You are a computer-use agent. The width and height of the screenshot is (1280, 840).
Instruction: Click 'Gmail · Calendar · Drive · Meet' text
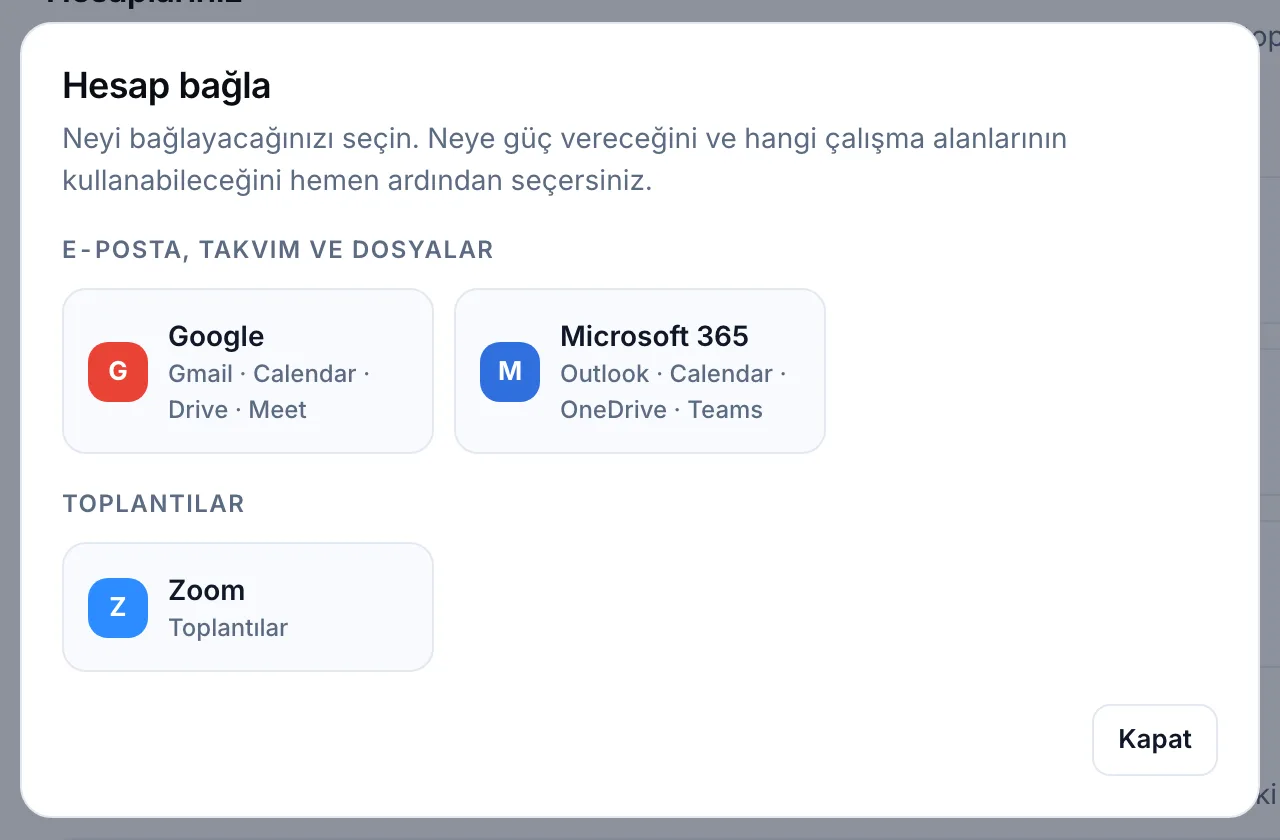tap(269, 392)
